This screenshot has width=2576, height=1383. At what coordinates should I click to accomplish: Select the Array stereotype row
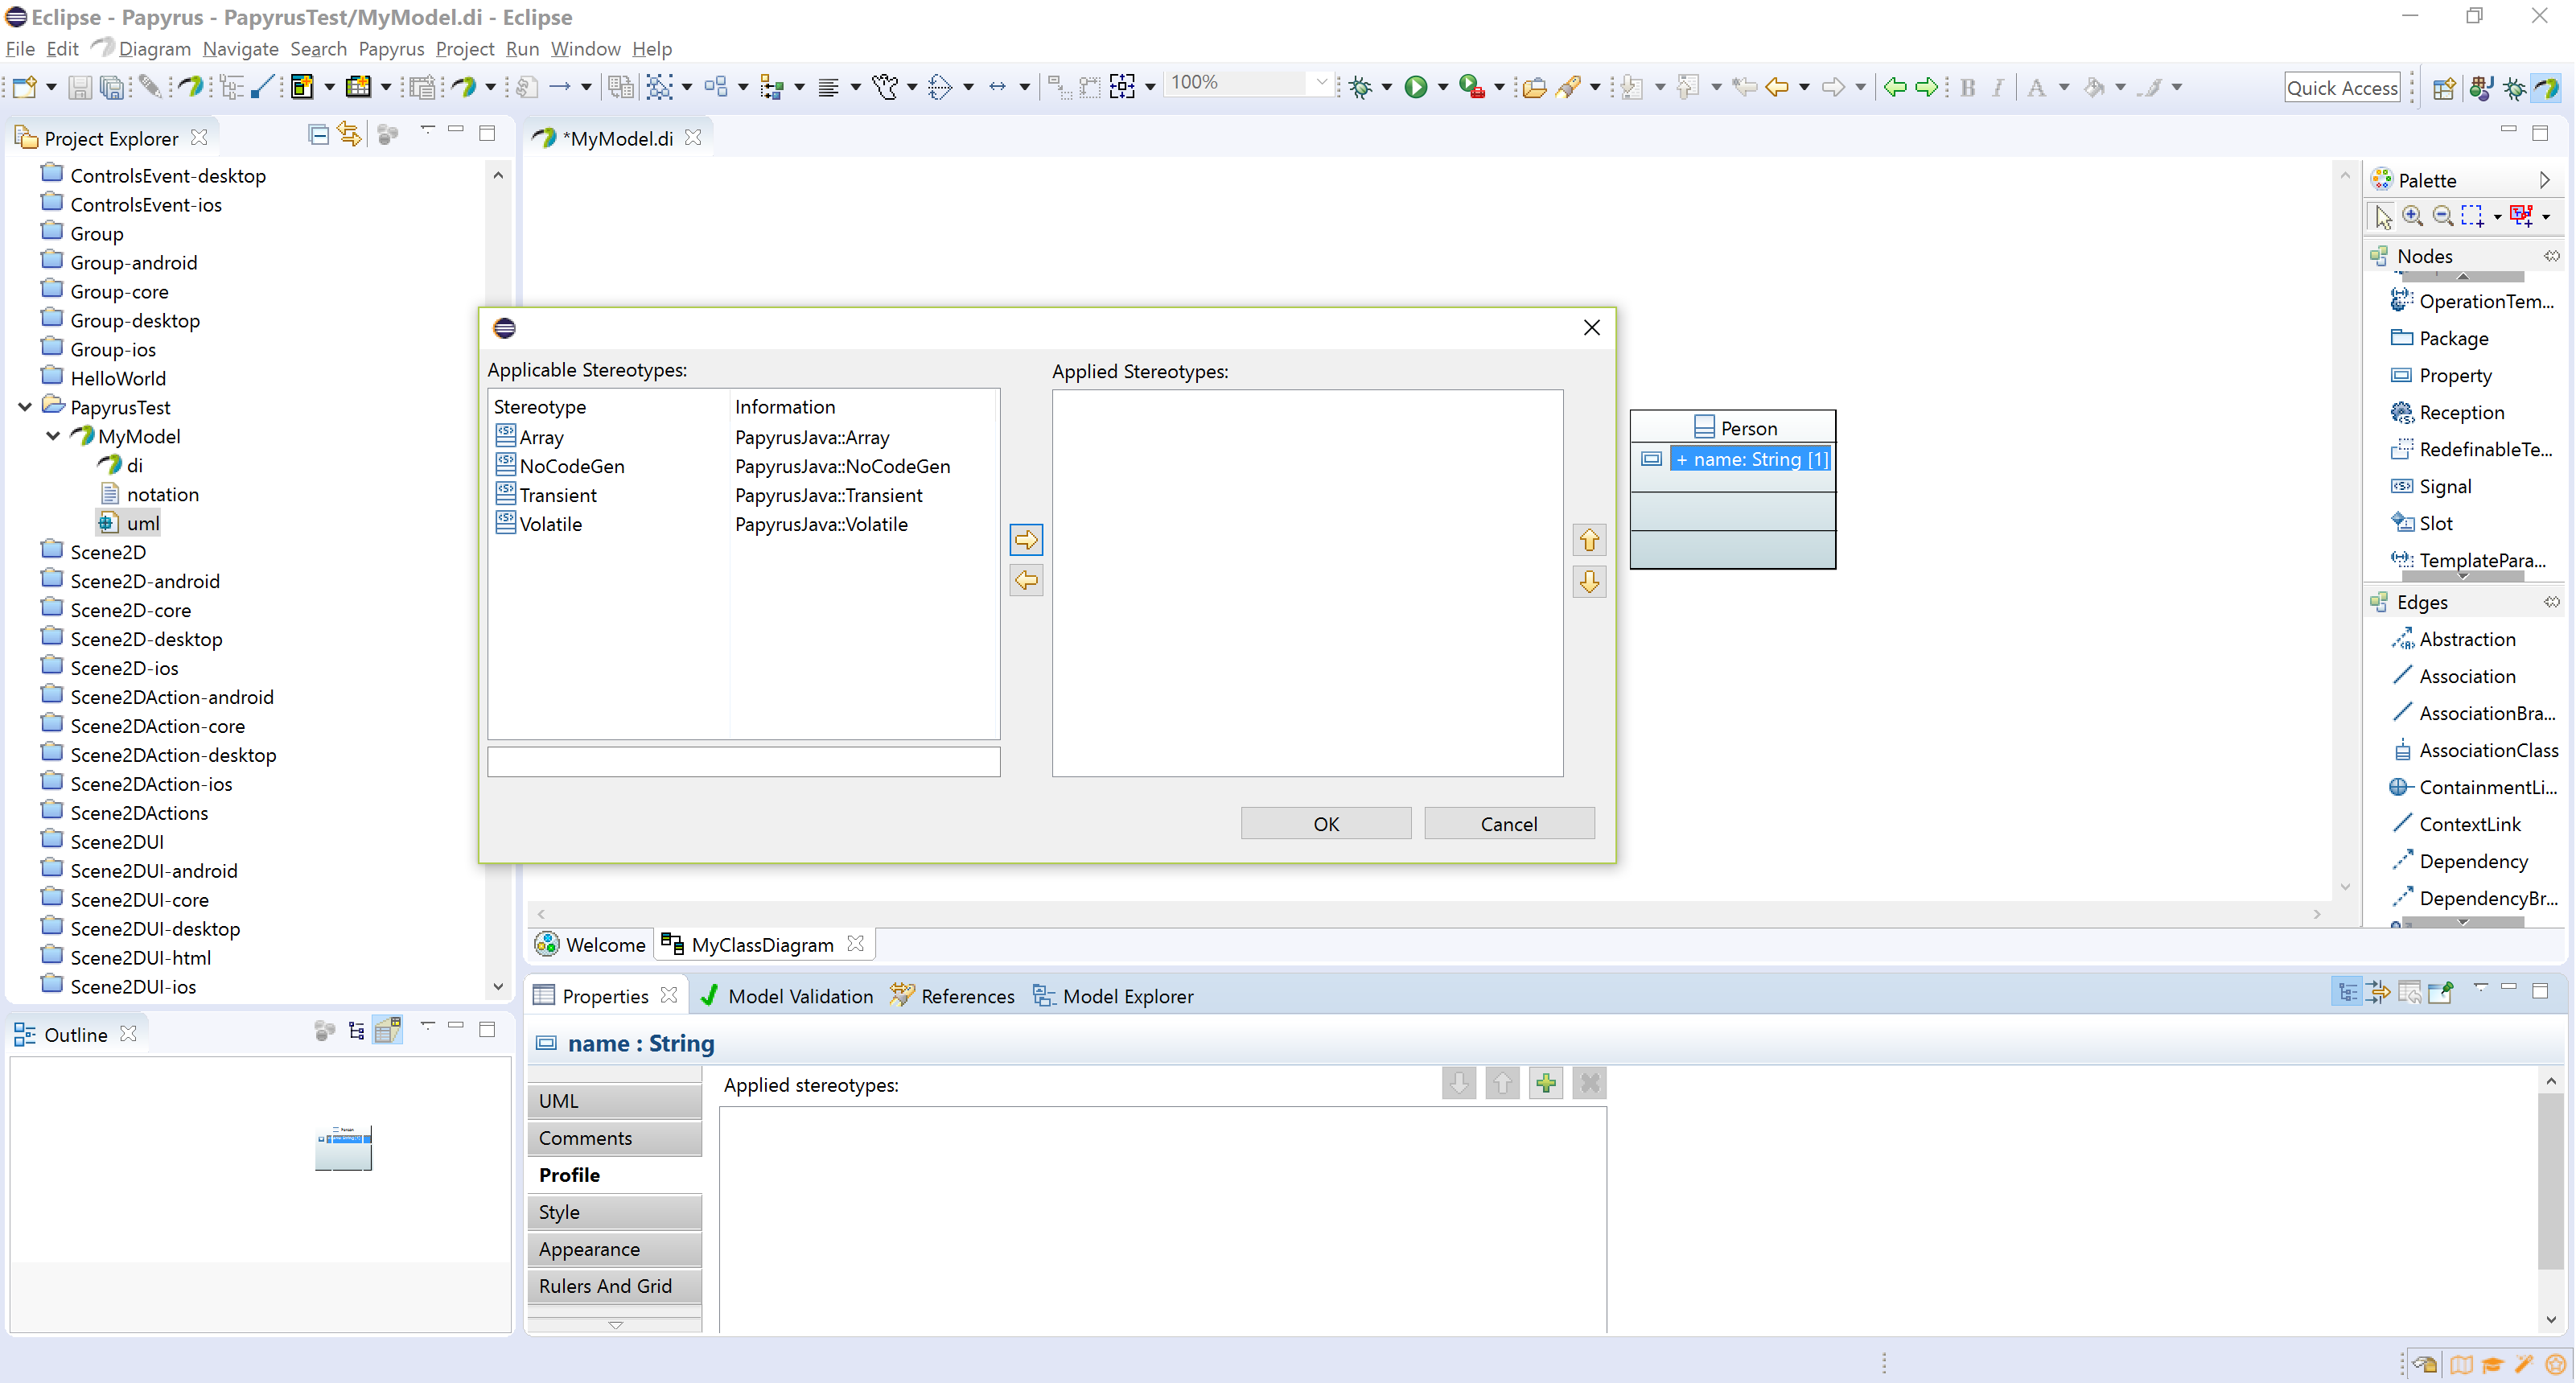tap(744, 437)
